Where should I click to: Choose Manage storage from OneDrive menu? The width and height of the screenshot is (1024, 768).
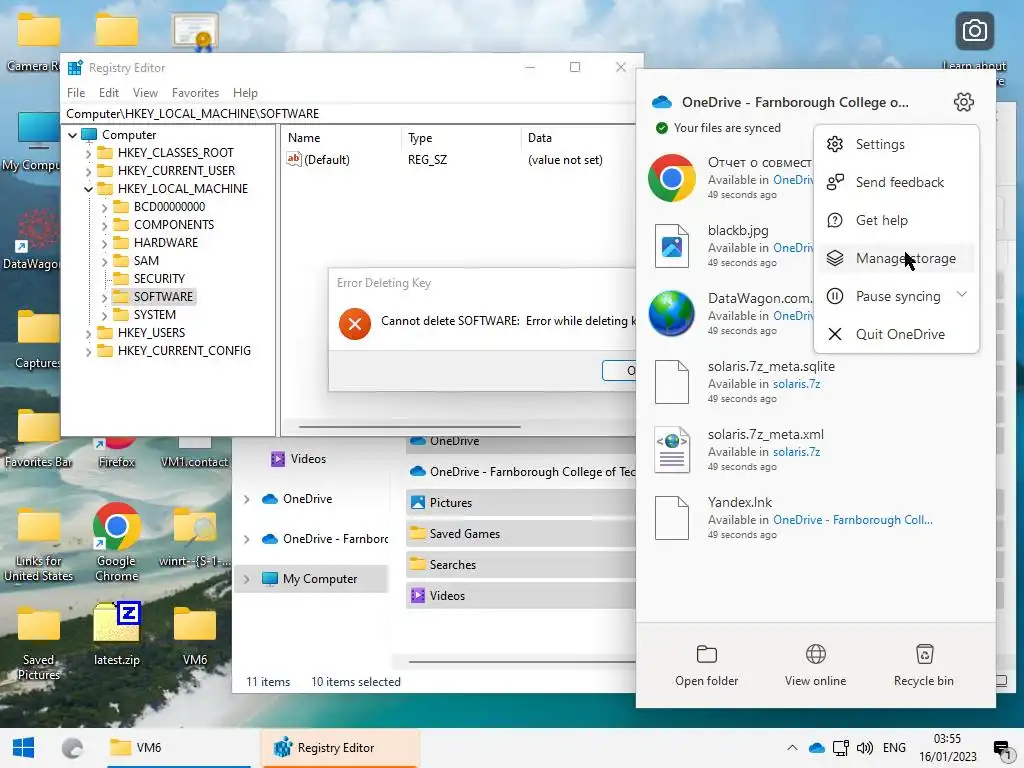point(896,258)
